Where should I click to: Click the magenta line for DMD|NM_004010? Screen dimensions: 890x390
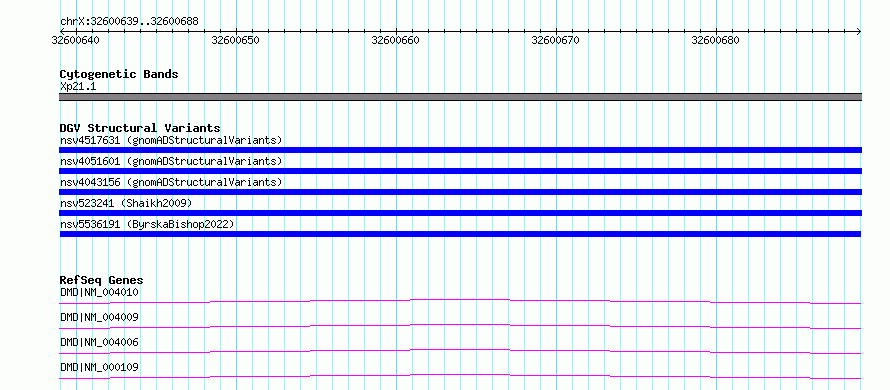point(460,301)
